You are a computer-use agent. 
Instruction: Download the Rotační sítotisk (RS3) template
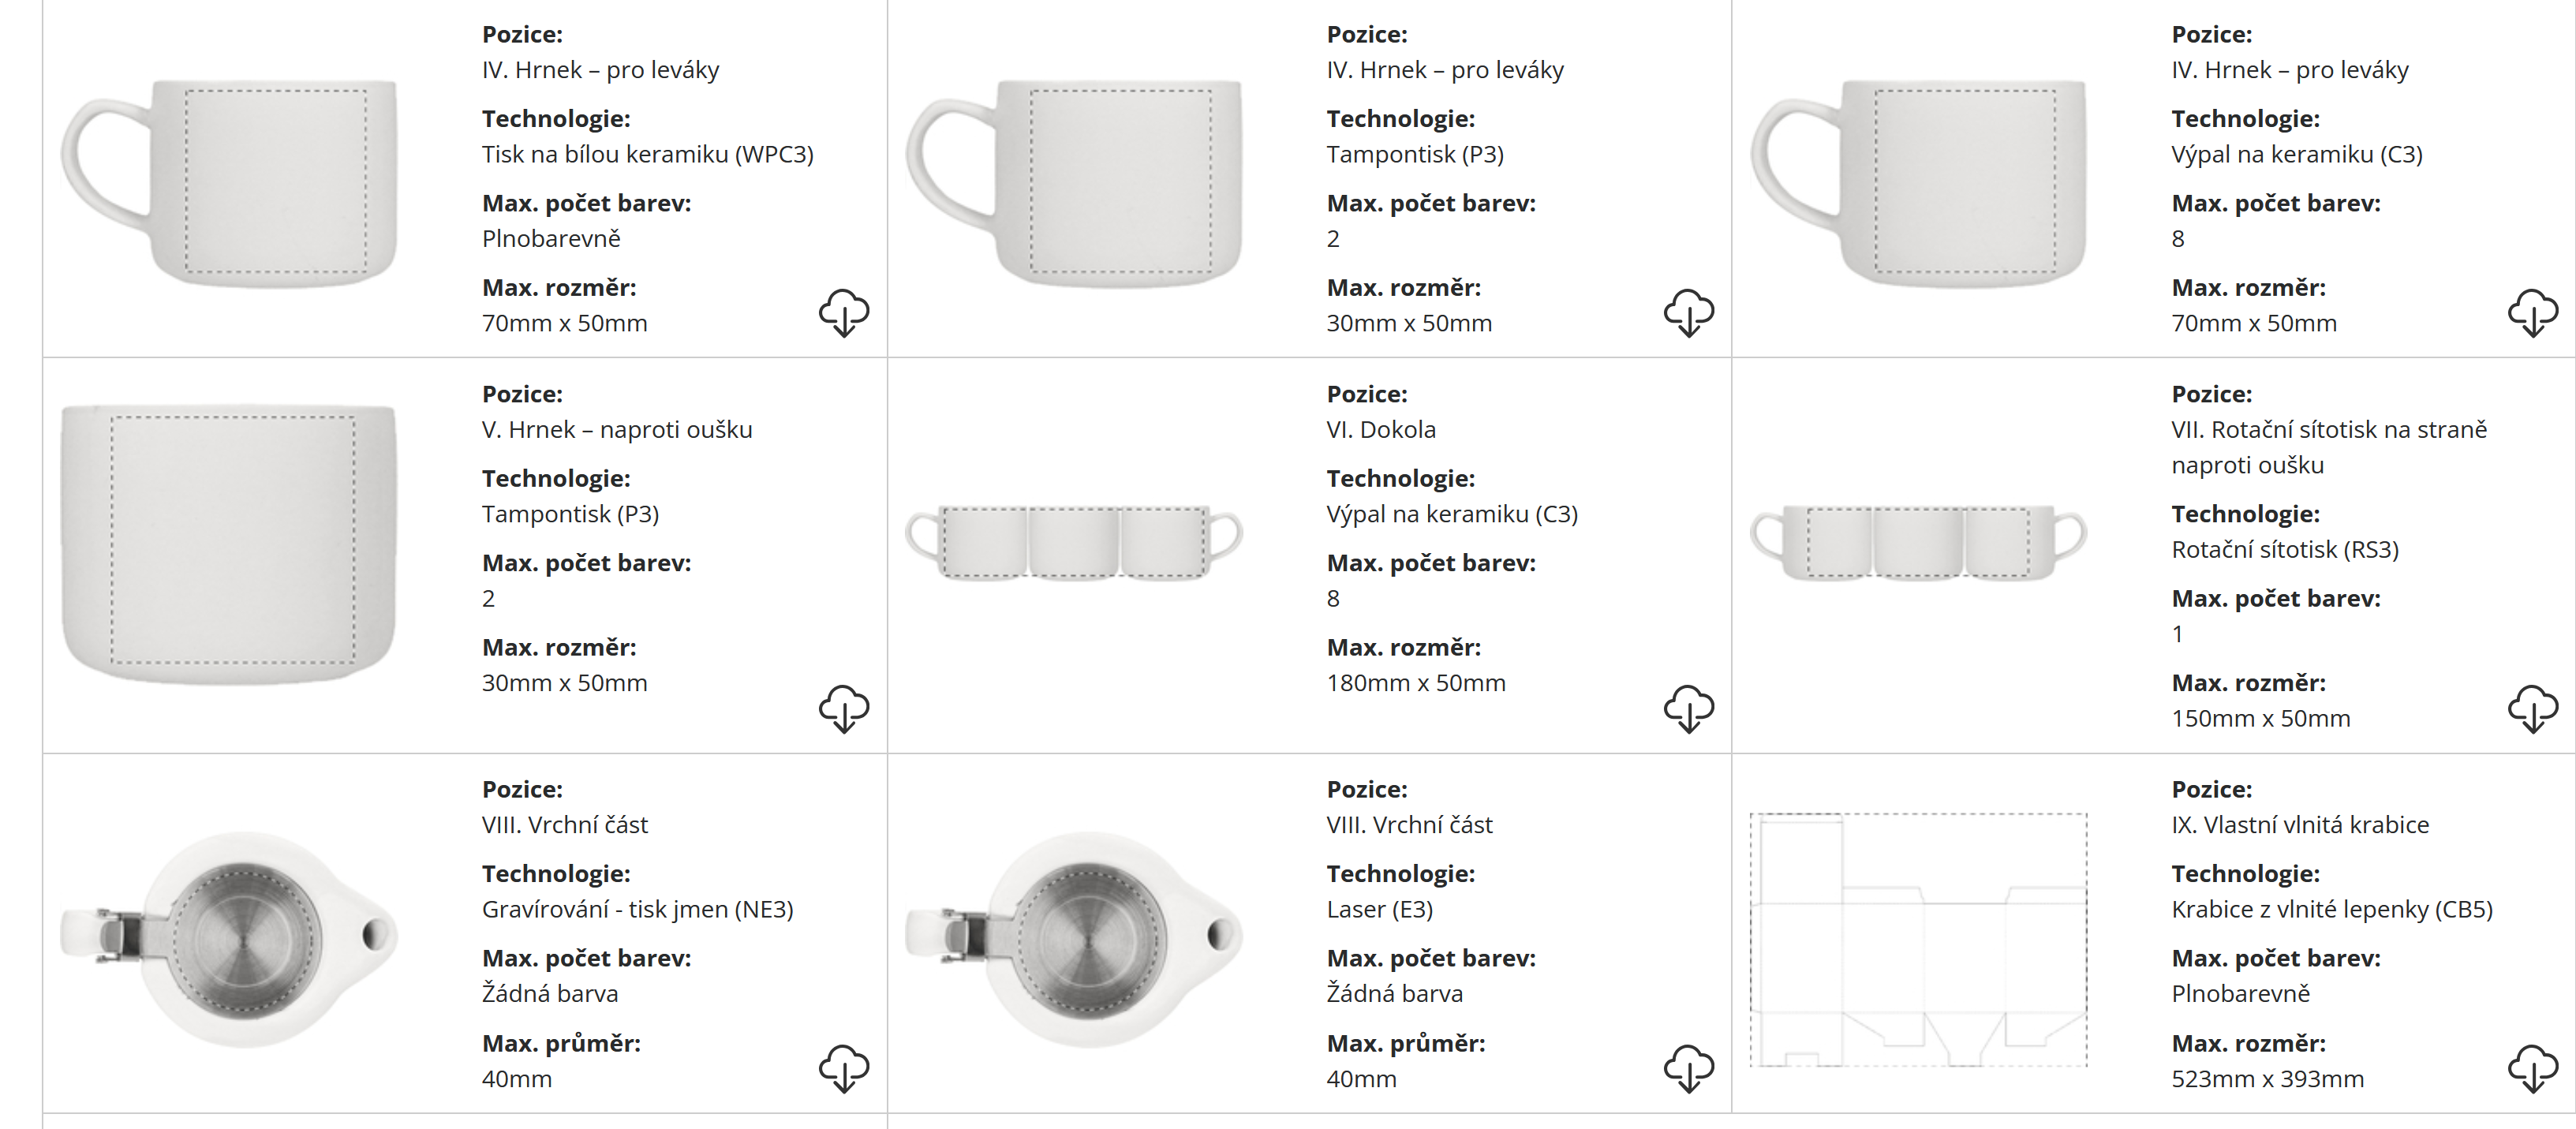(x=2533, y=708)
